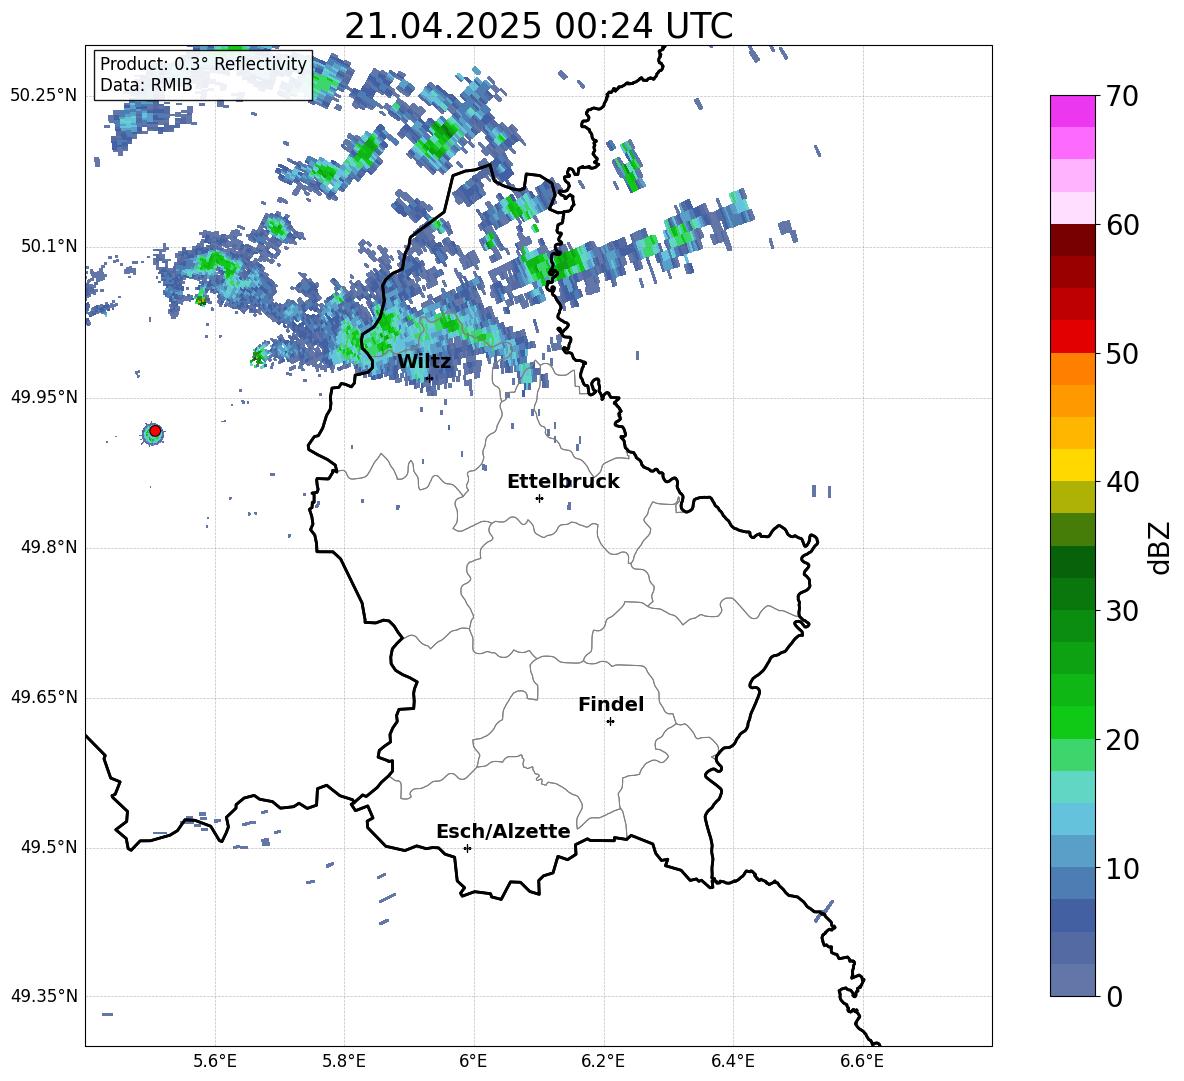This screenshot has height=1081, width=1184.
Task: Click the 'Product: 0.3° Reflectivity' label
Action: [203, 64]
